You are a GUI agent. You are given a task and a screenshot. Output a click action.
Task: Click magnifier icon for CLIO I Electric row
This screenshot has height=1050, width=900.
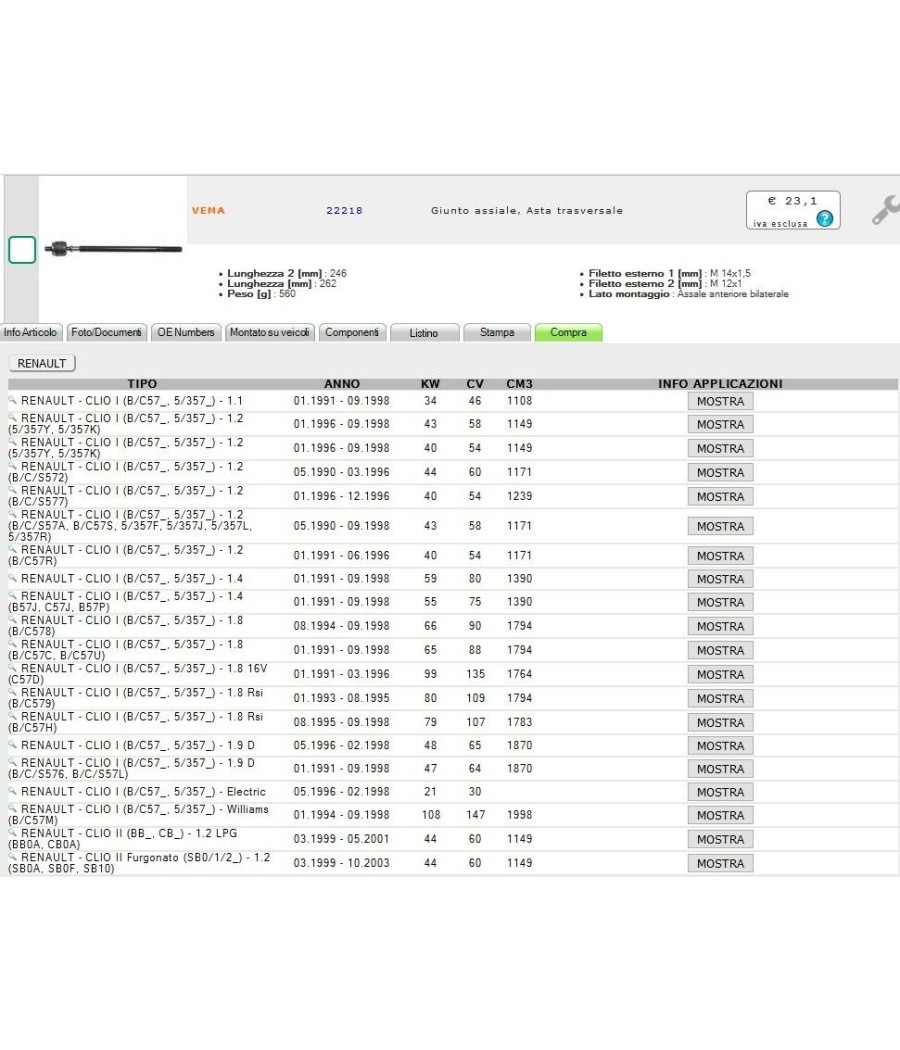click(13, 791)
